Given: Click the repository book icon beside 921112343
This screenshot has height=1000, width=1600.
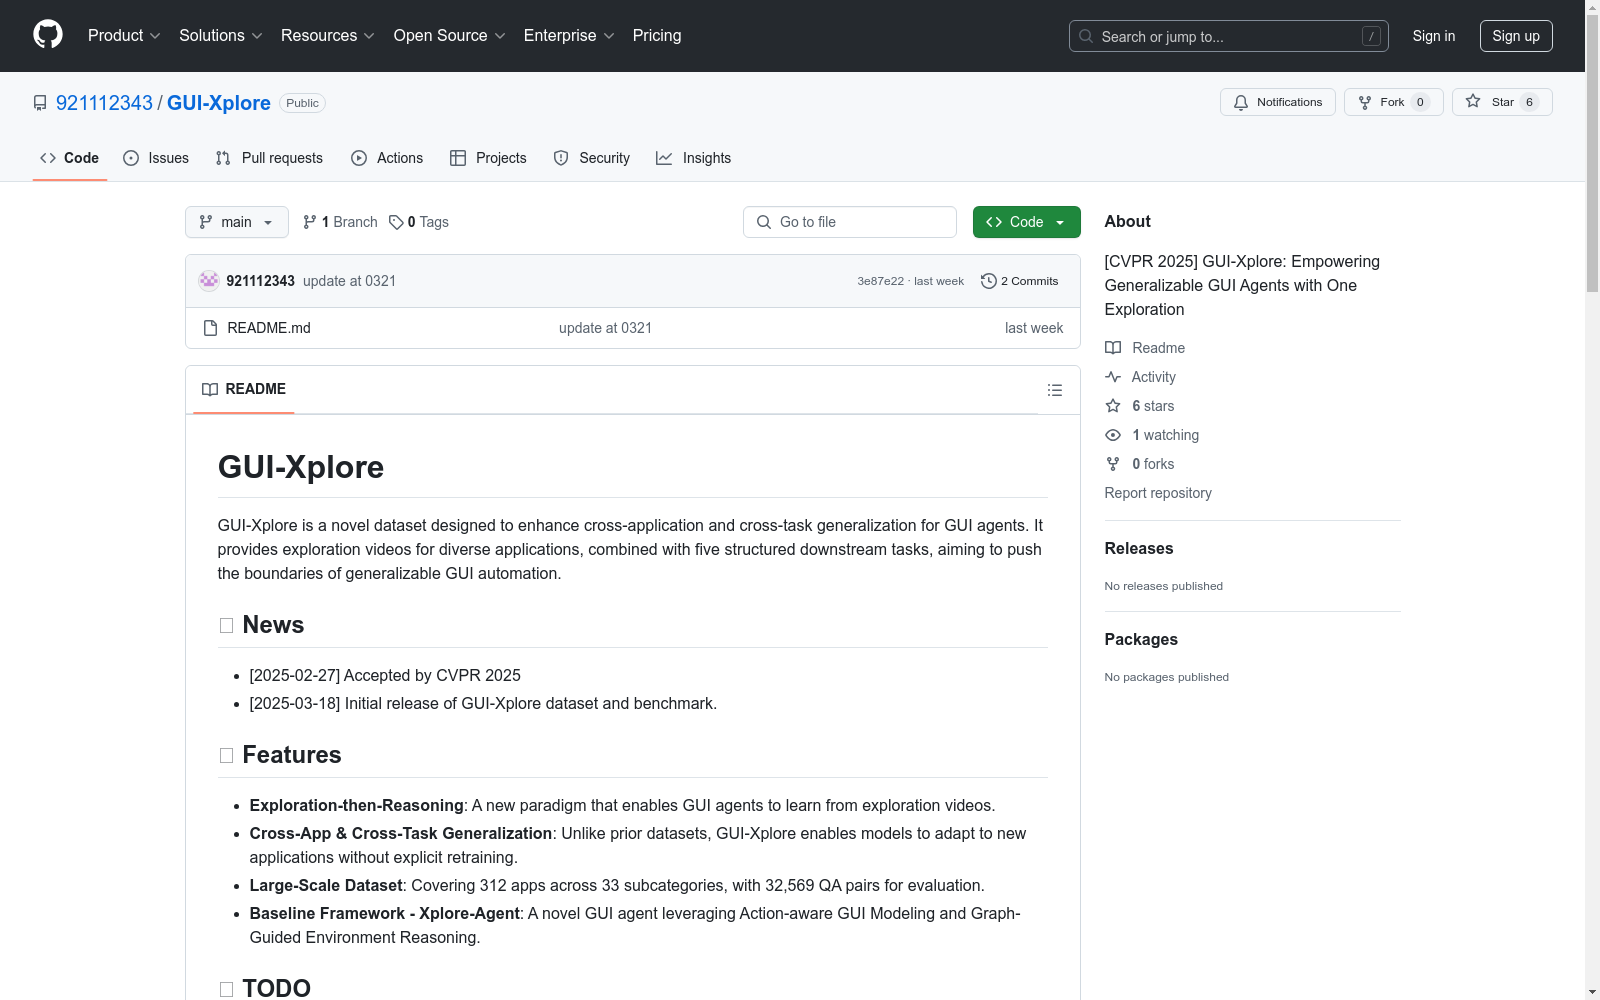Looking at the screenshot, I should [x=40, y=103].
